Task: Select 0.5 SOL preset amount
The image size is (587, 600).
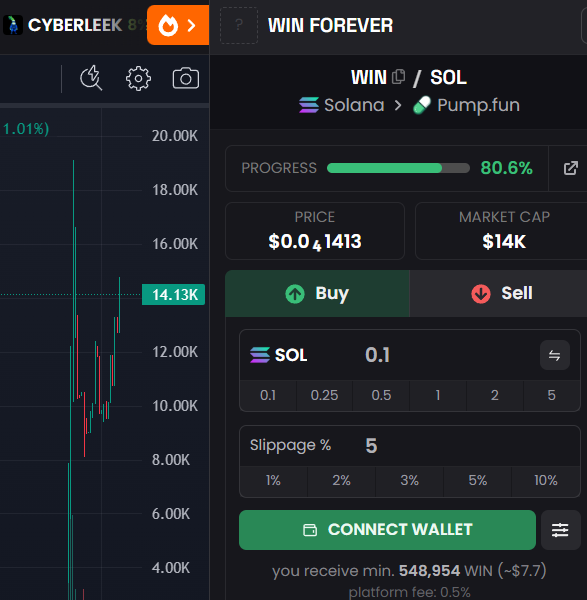Action: 381,395
